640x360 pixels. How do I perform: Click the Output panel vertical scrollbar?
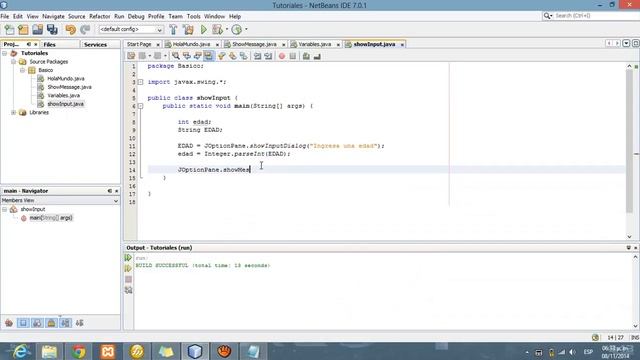(x=635, y=291)
